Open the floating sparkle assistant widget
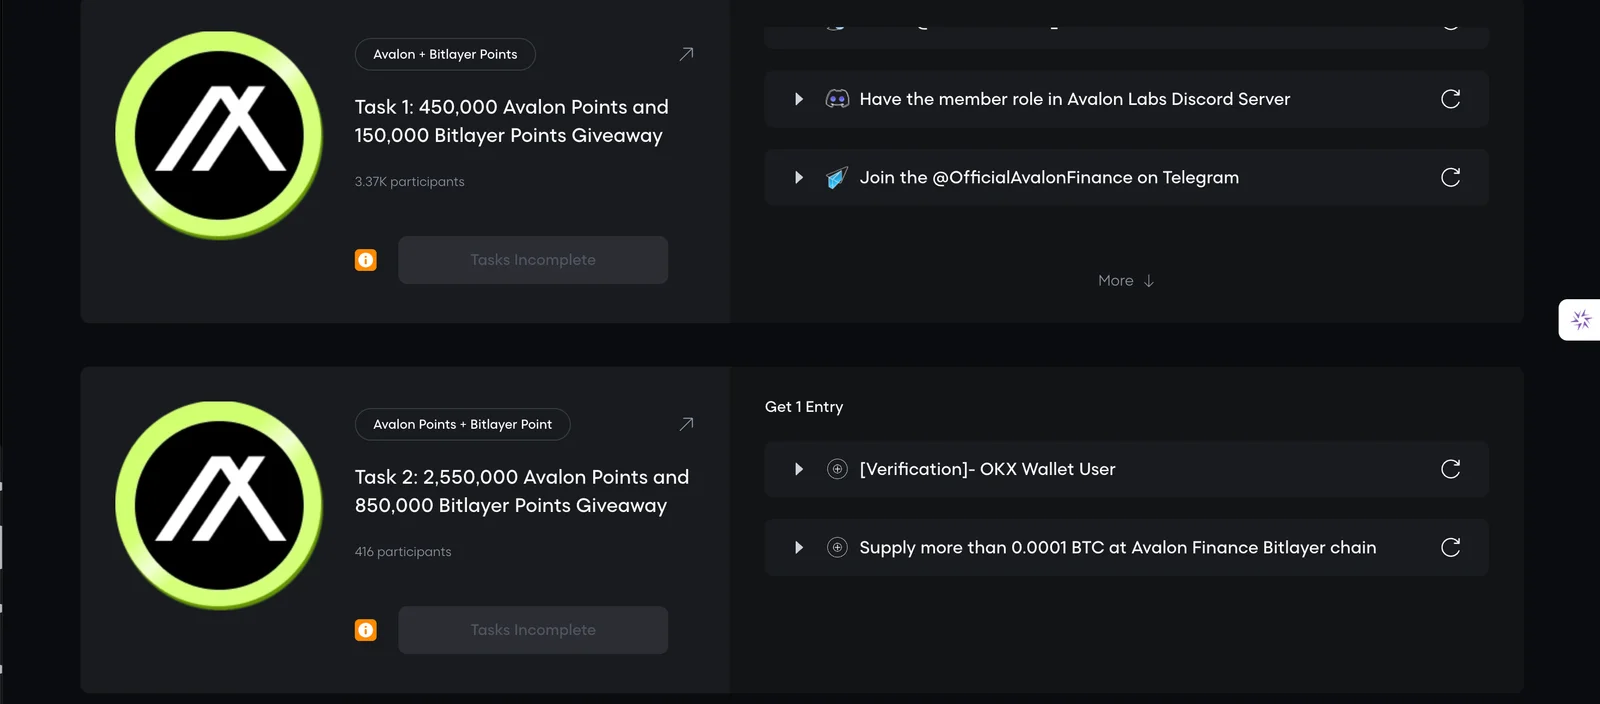Viewport: 1600px width, 704px height. 1581,320
